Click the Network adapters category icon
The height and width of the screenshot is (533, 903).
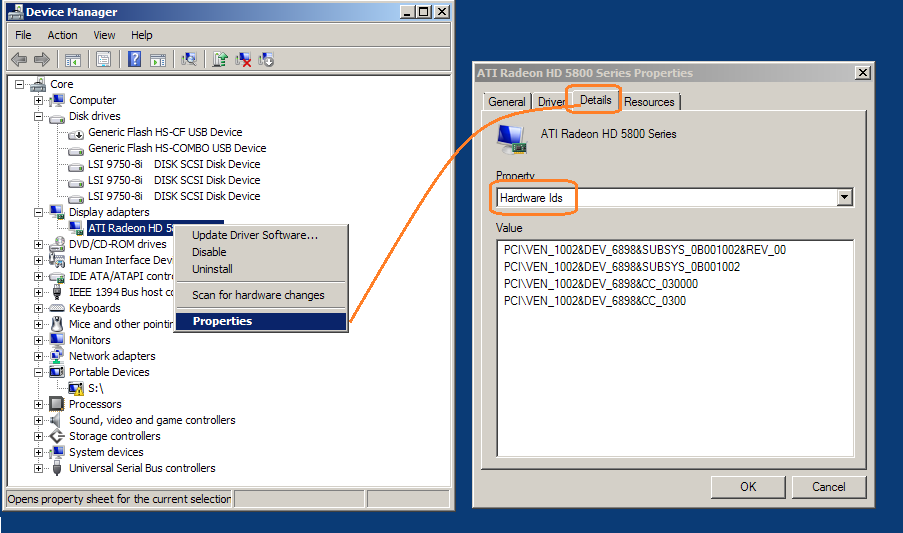coord(57,356)
